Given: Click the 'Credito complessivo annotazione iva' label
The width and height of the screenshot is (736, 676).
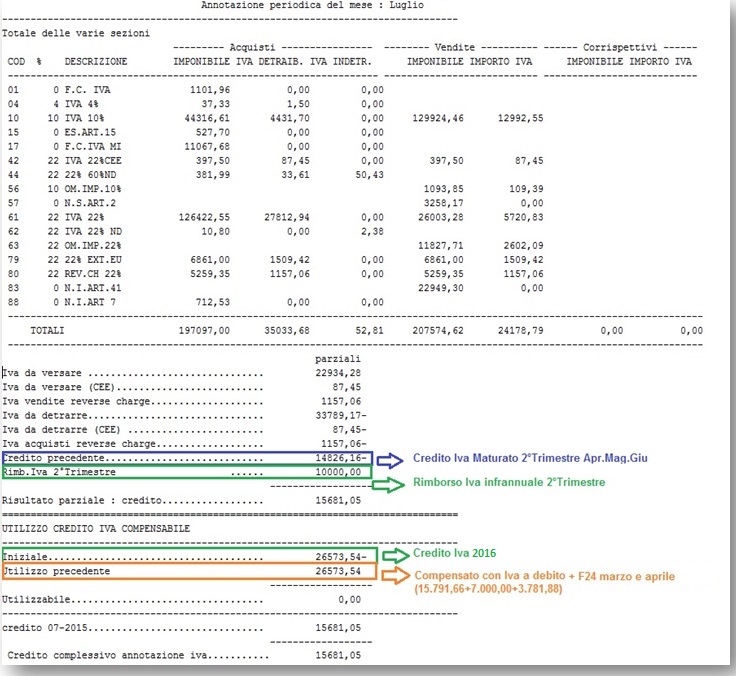Looking at the screenshot, I should coord(107,655).
